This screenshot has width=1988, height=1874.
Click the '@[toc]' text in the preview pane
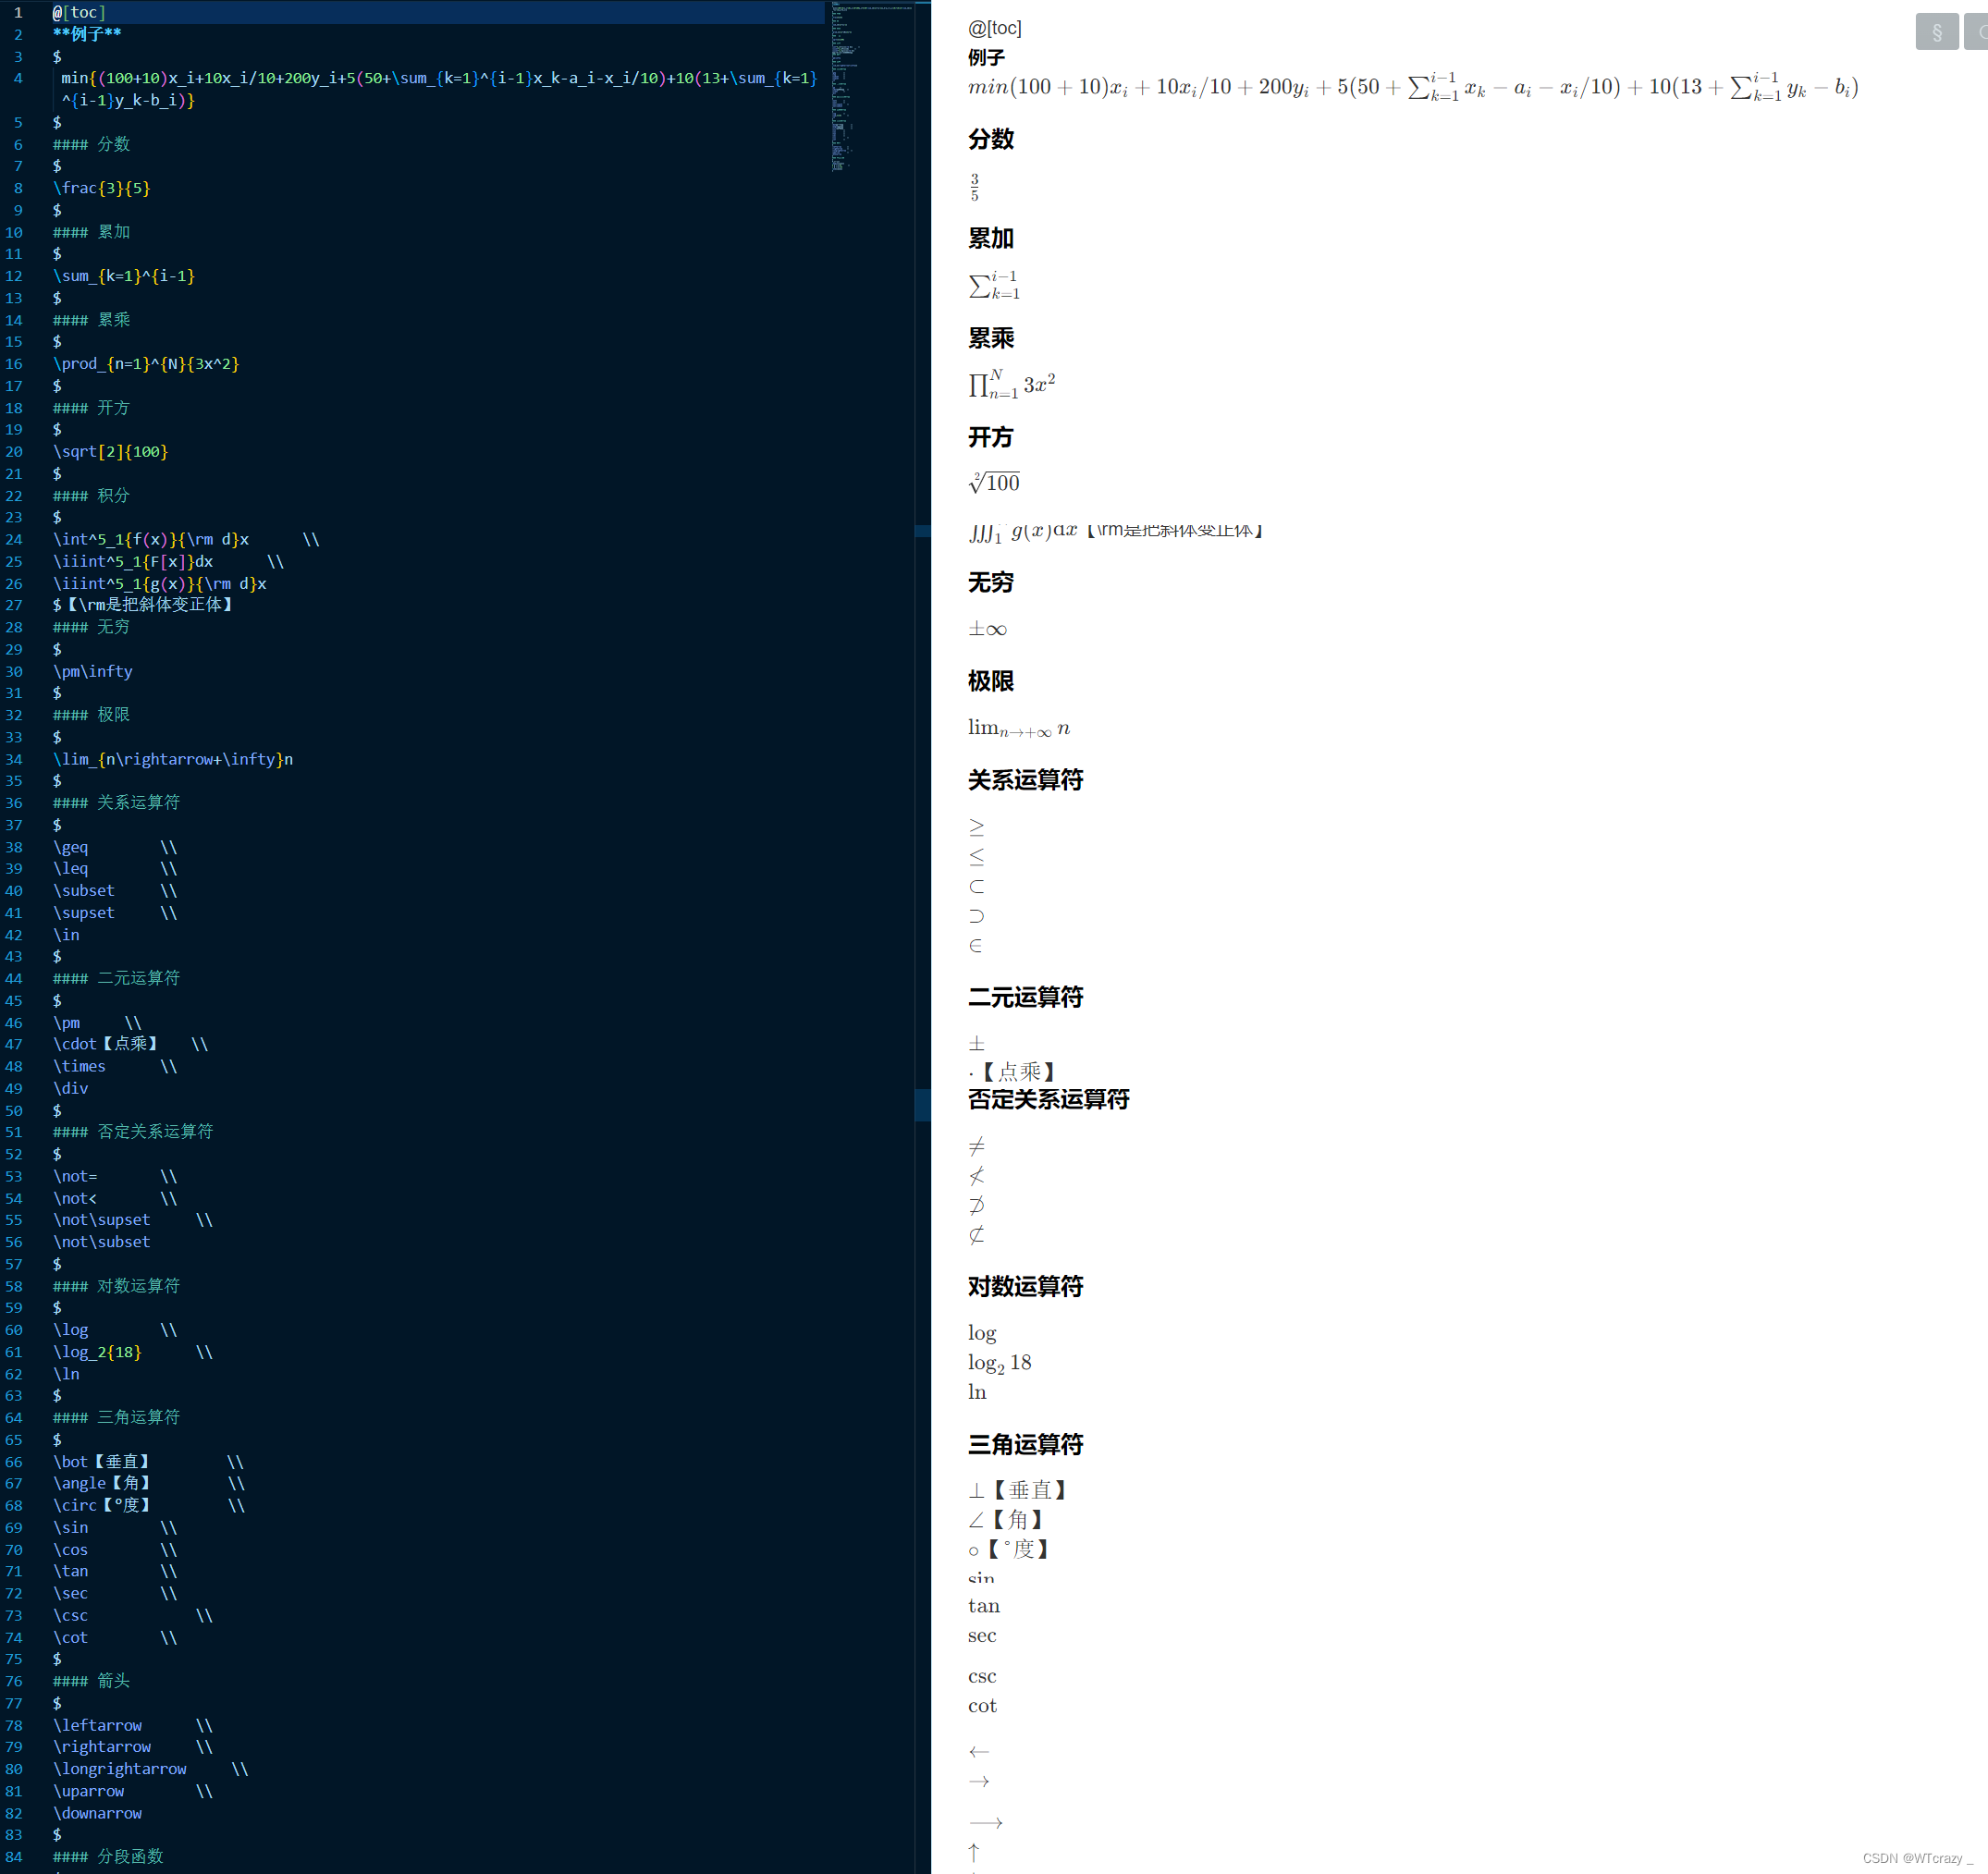coord(995,28)
